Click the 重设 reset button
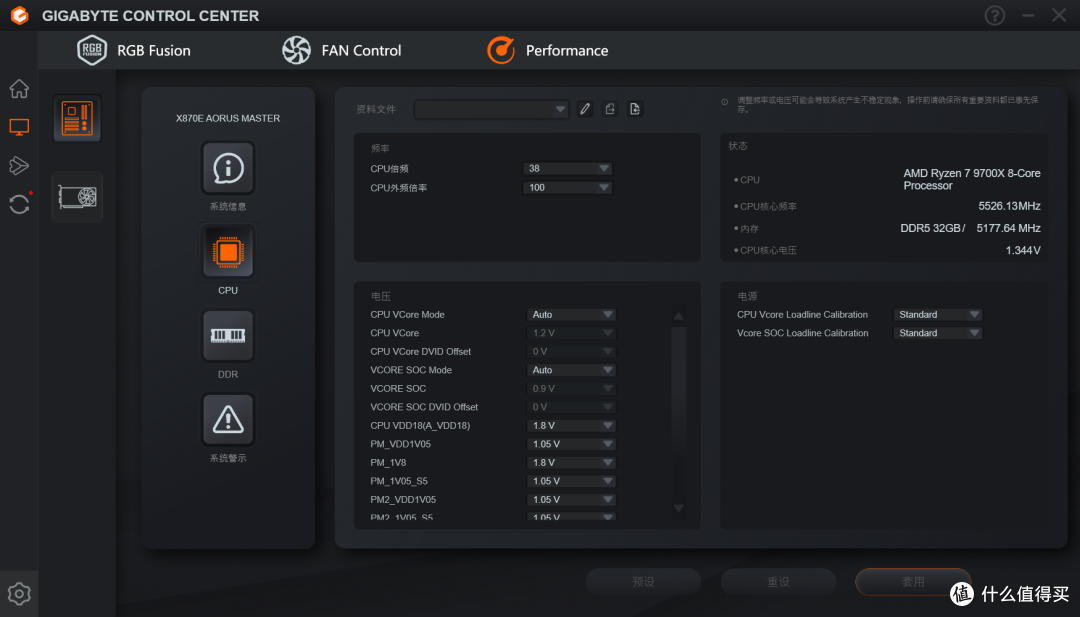1080x617 pixels. click(x=778, y=582)
